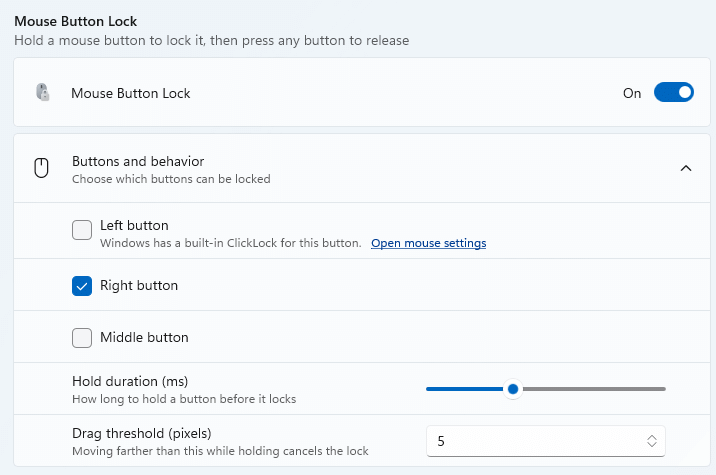Click 'How long to hold a button' description
This screenshot has height=475, width=716.
184,399
